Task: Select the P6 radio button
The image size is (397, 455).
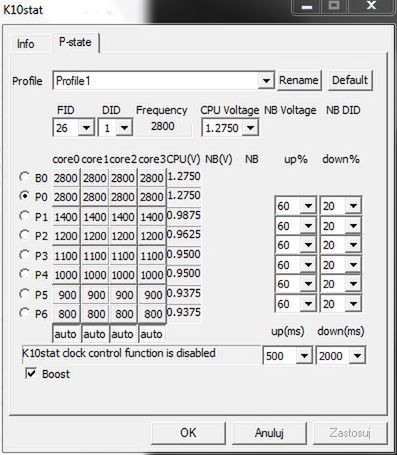Action: (24, 313)
